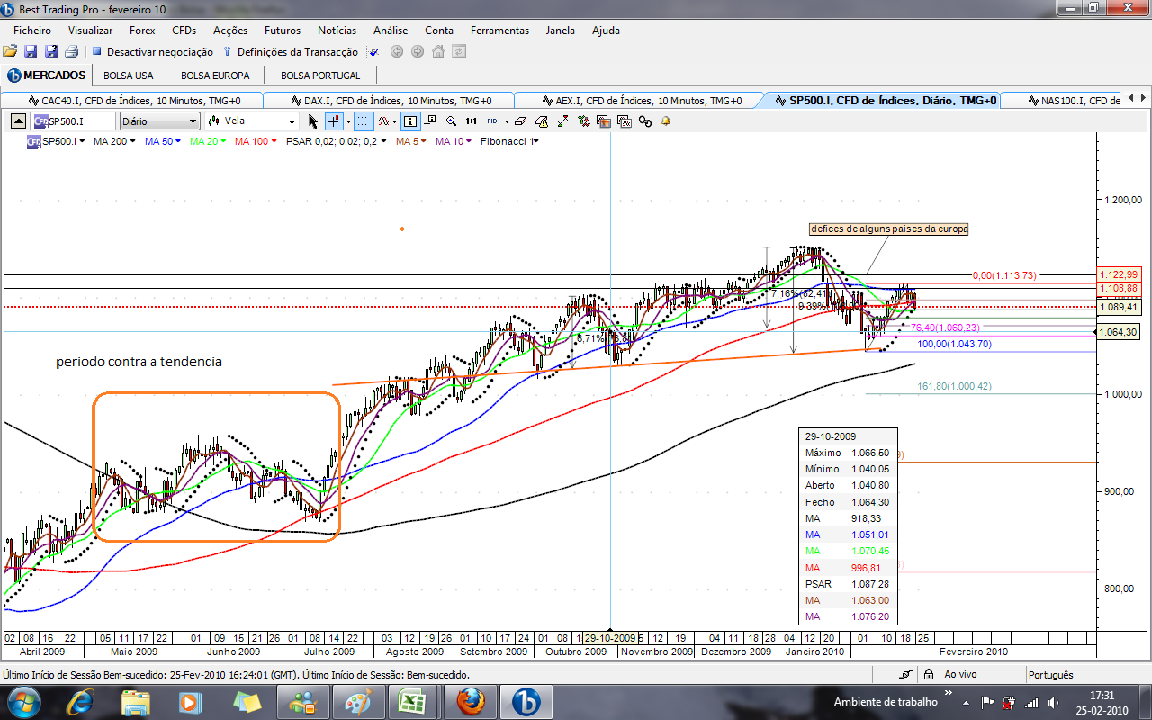Expand the SP500.I legend dropdown
Viewport: 1152px width, 720px height.
pos(82,141)
